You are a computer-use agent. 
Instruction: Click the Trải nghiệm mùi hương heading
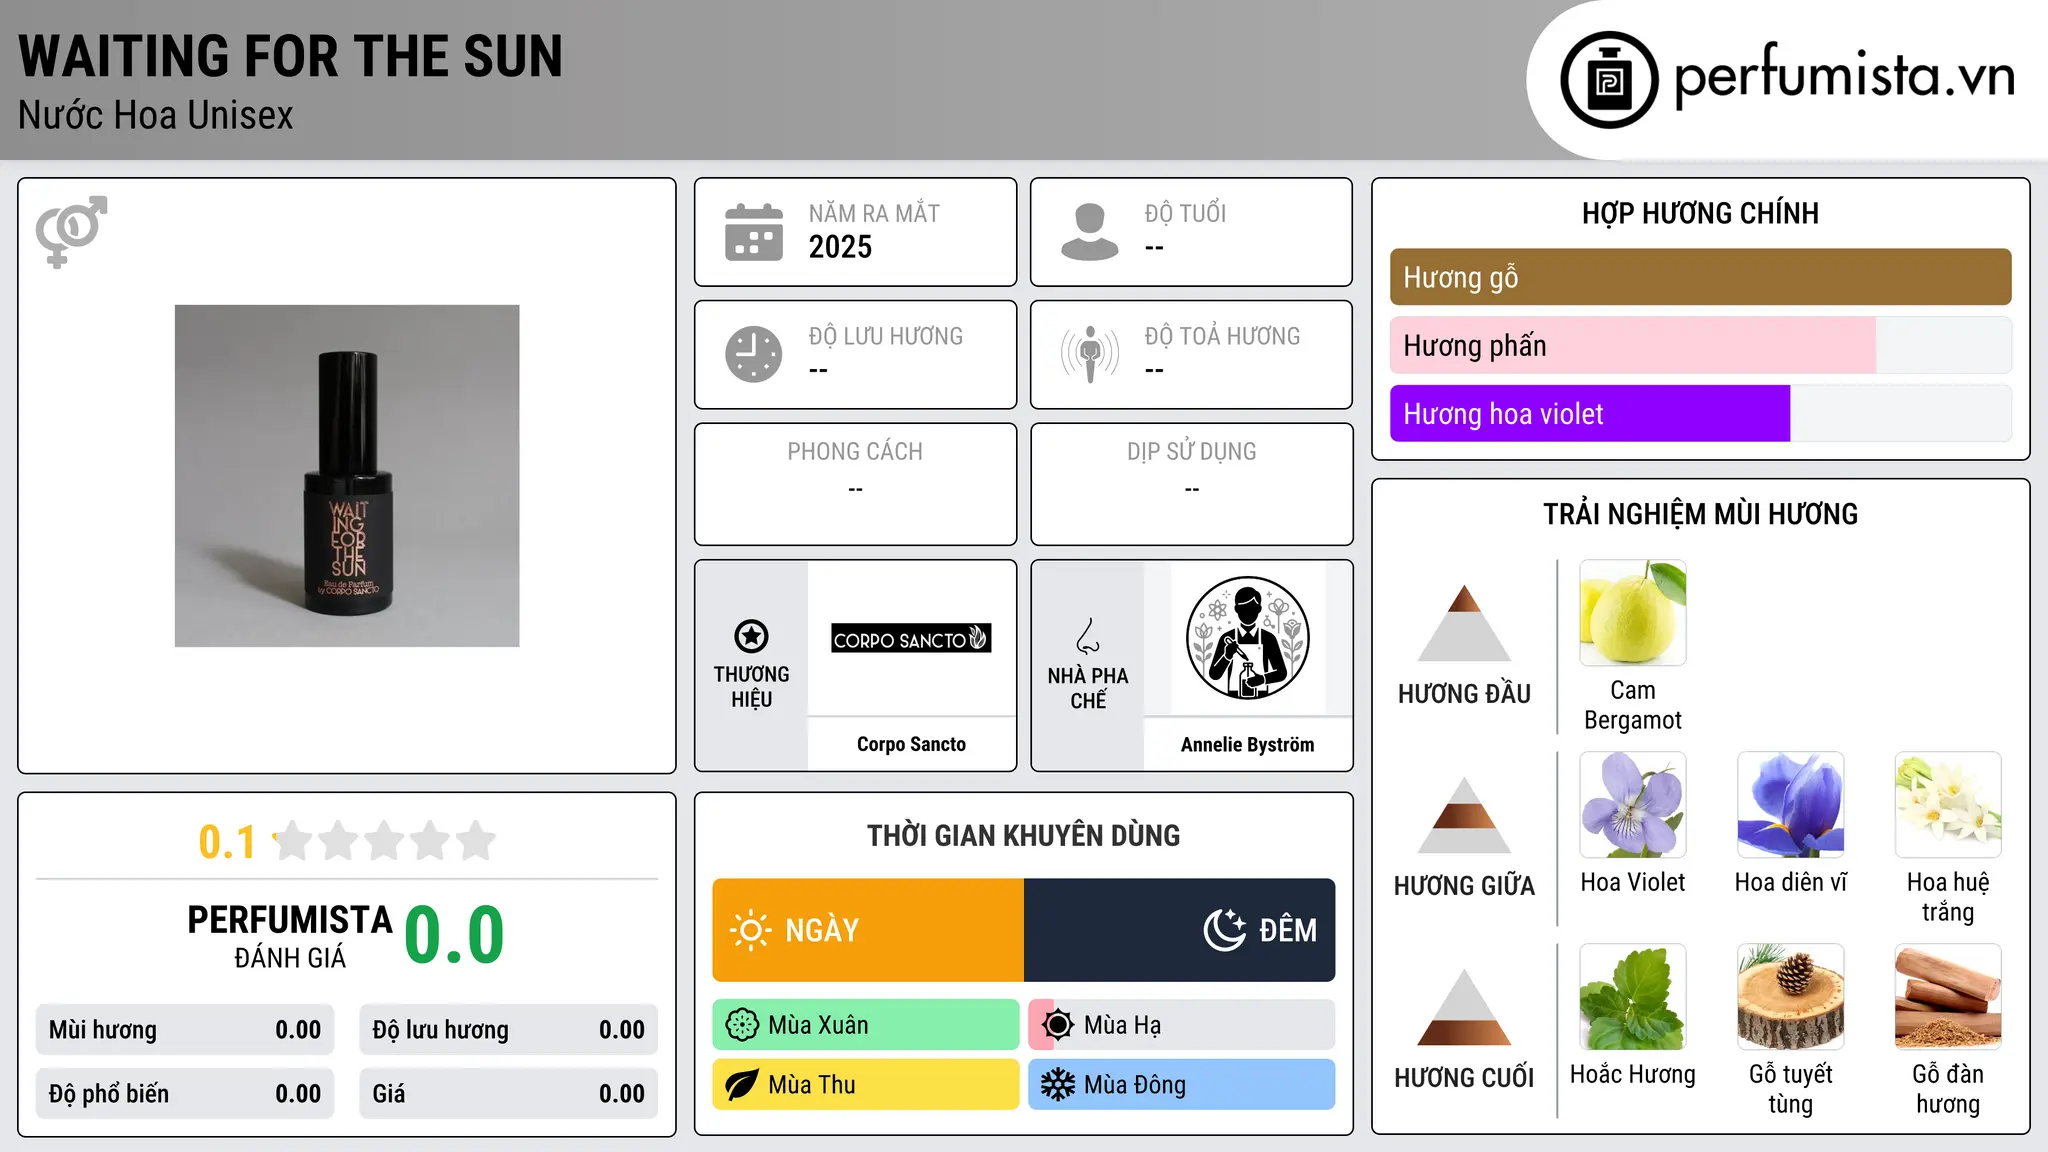pos(1700,514)
